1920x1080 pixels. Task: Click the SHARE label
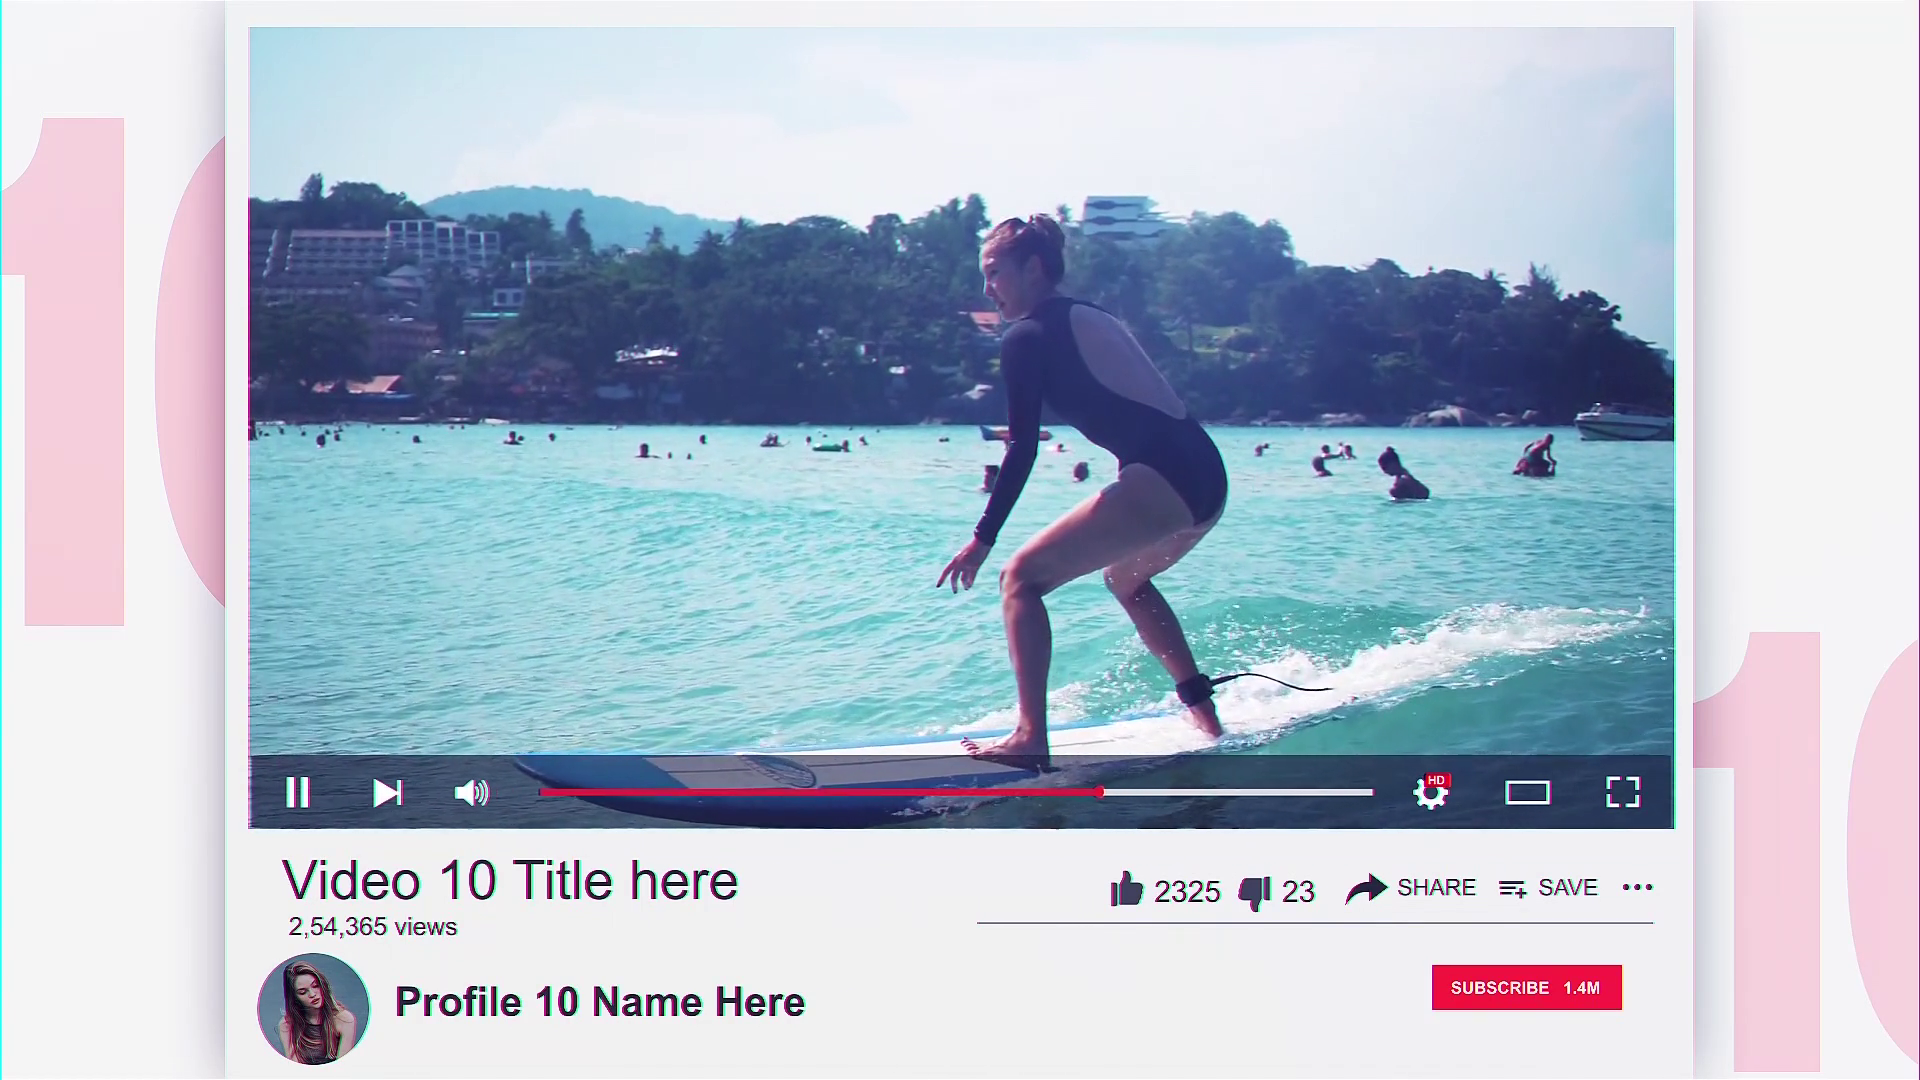click(x=1436, y=887)
